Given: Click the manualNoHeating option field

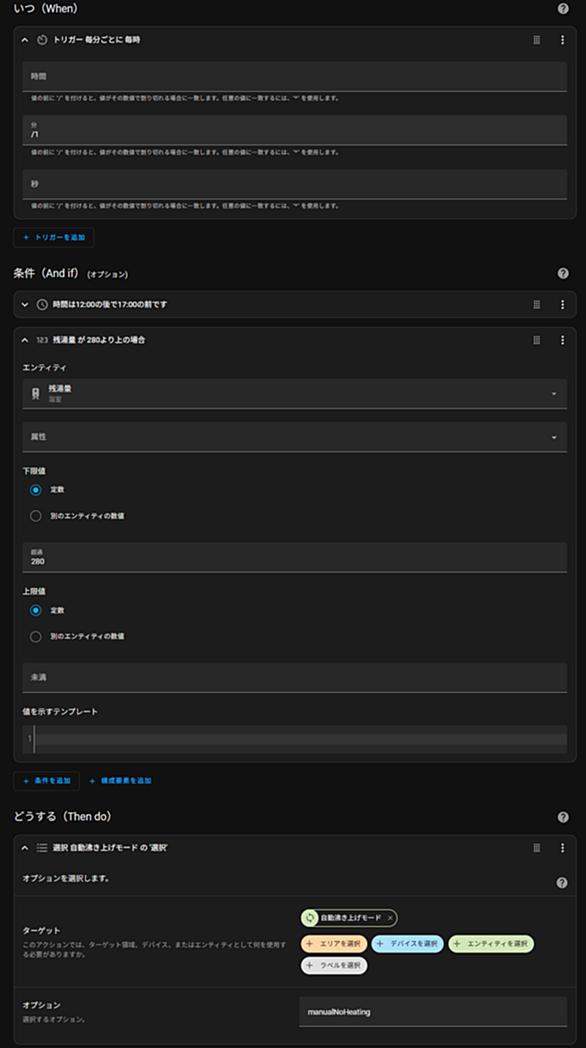Looking at the screenshot, I should coord(433,1012).
